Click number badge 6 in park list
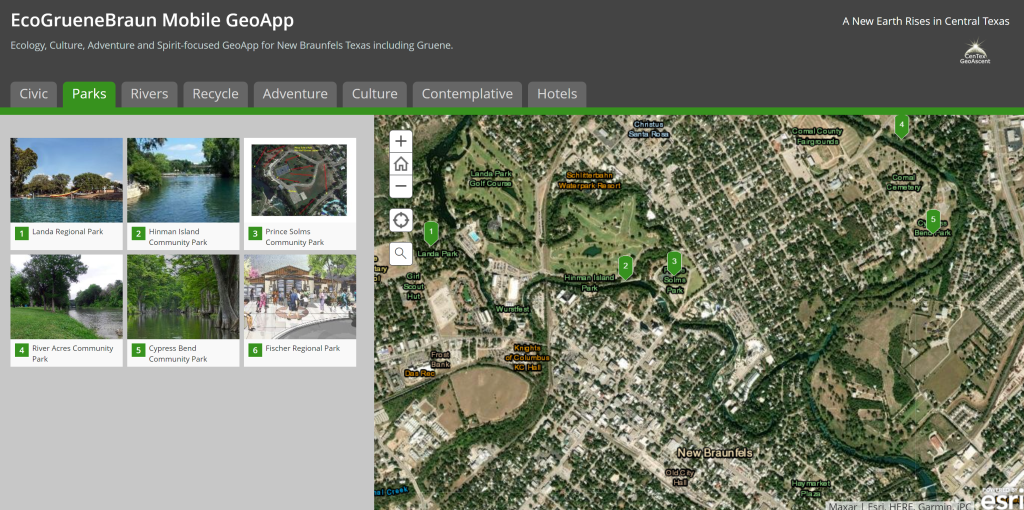This screenshot has height=510, width=1024. [x=255, y=350]
